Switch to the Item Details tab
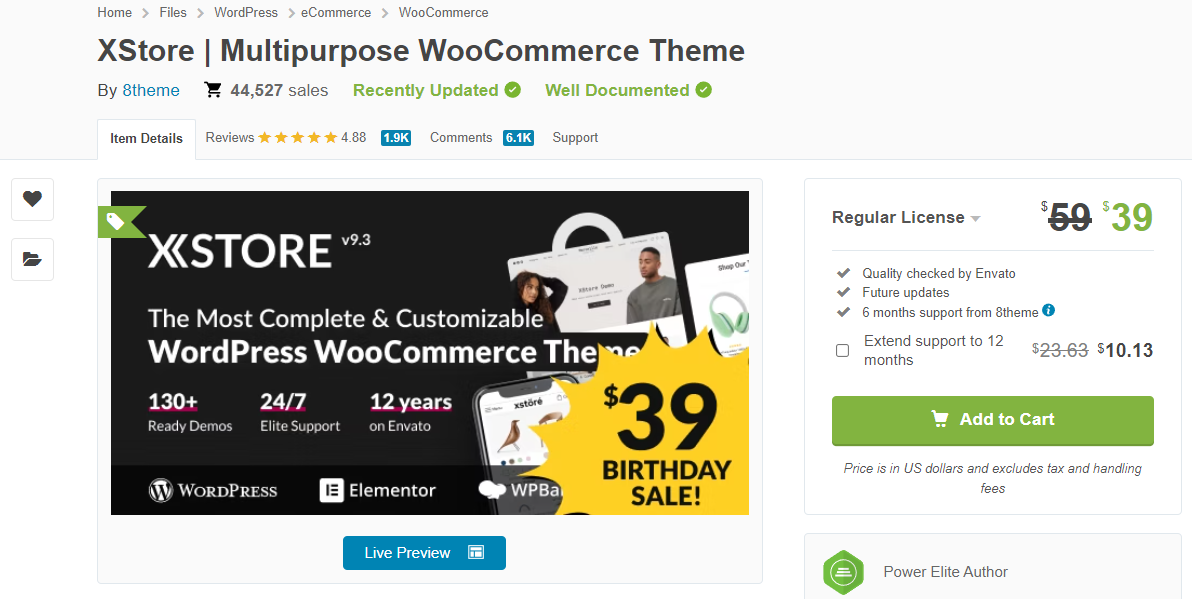Screen dimensions: 1192x599 click(x=146, y=138)
